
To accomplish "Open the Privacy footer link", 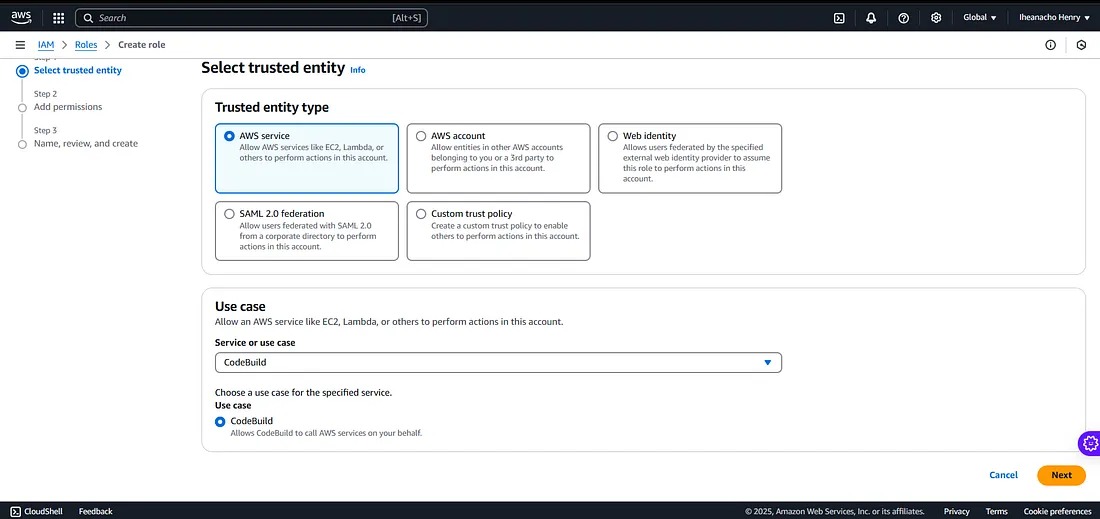I will (956, 511).
